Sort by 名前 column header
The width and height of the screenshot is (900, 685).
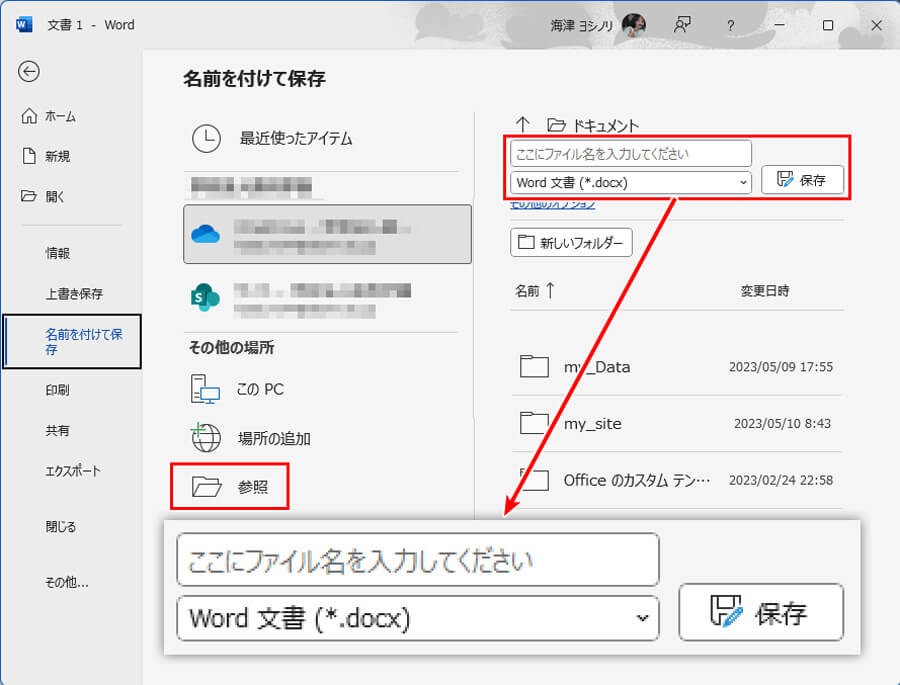(534, 291)
